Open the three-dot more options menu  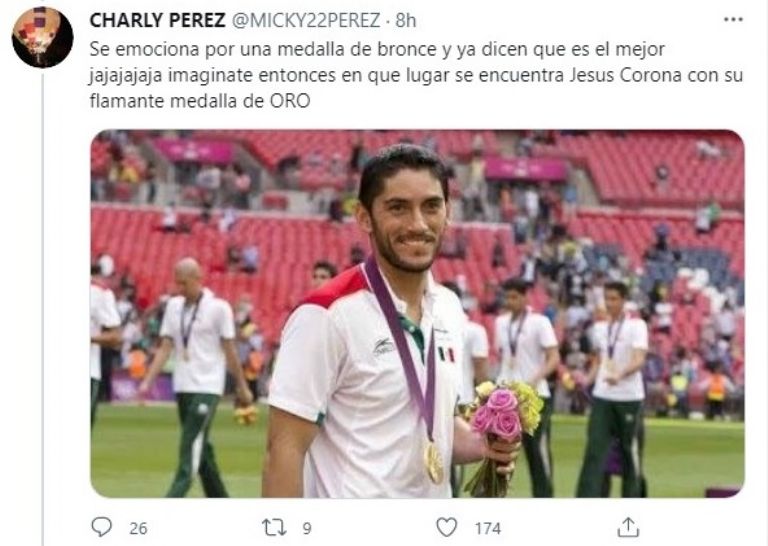click(x=733, y=20)
